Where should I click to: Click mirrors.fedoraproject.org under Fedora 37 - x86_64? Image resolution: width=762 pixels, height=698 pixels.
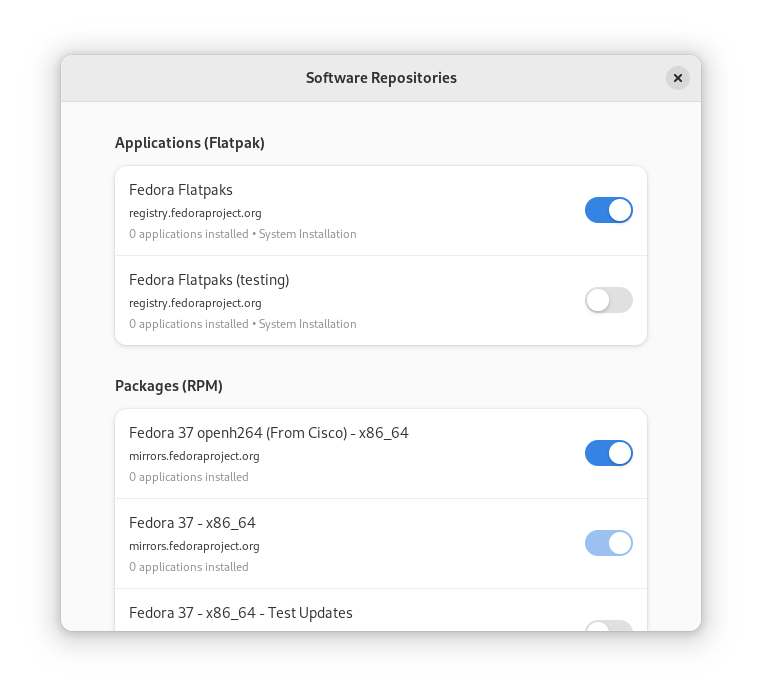click(194, 546)
